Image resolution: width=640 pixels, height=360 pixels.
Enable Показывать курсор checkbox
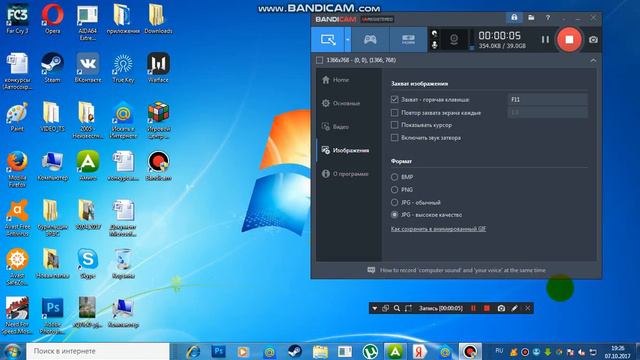tap(394, 125)
